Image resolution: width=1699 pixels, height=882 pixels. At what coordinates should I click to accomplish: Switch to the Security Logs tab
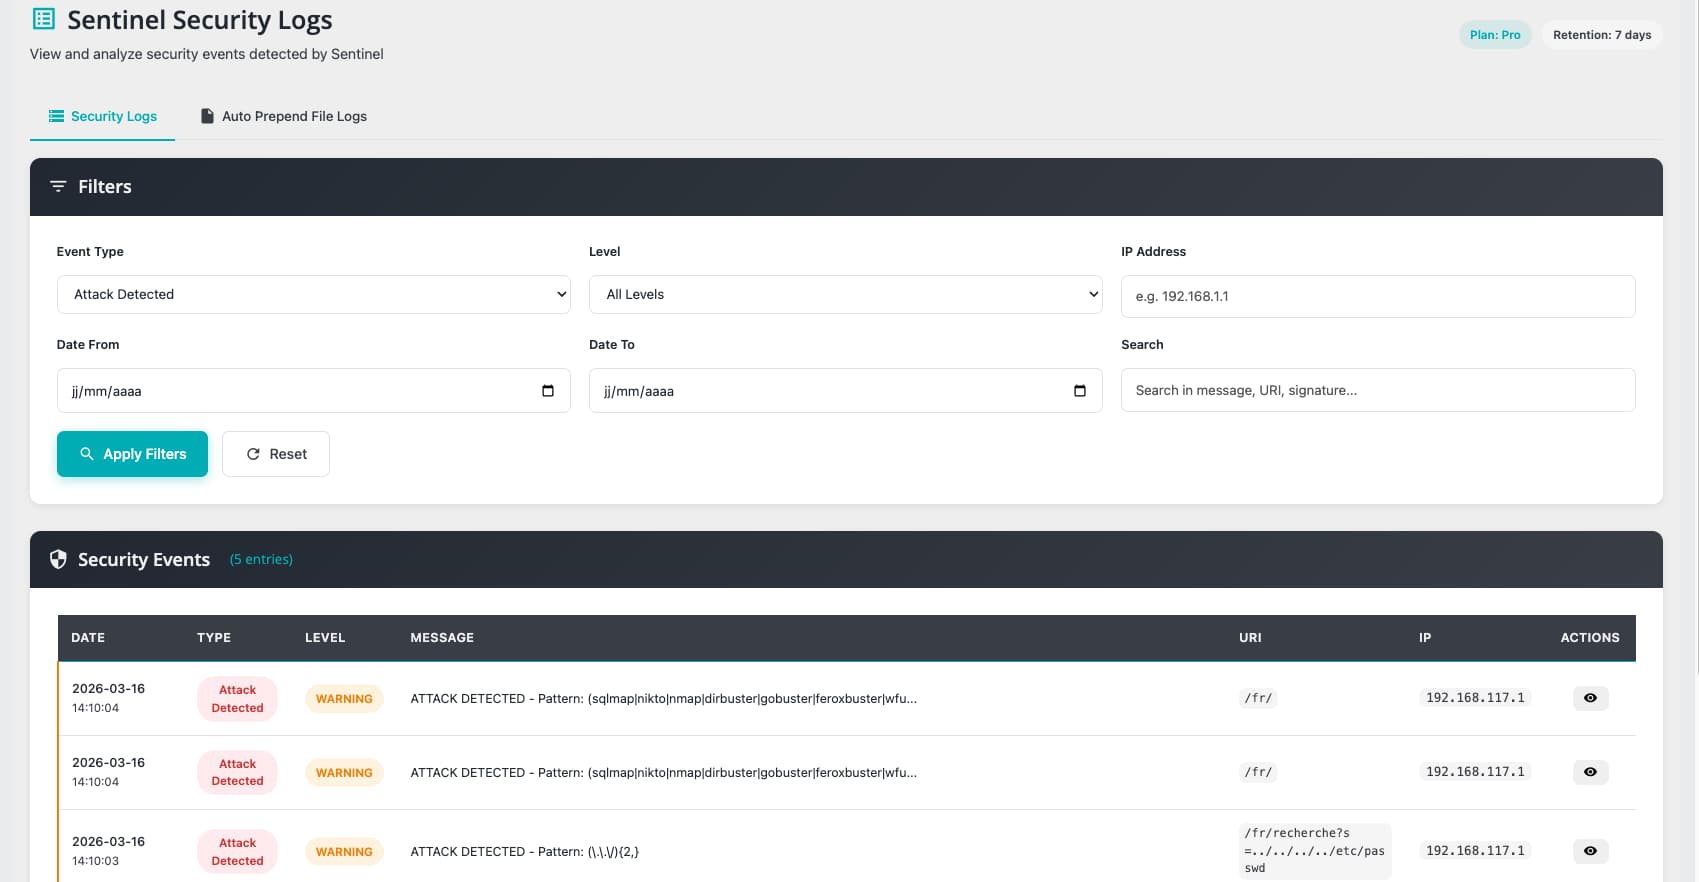pyautogui.click(x=103, y=117)
